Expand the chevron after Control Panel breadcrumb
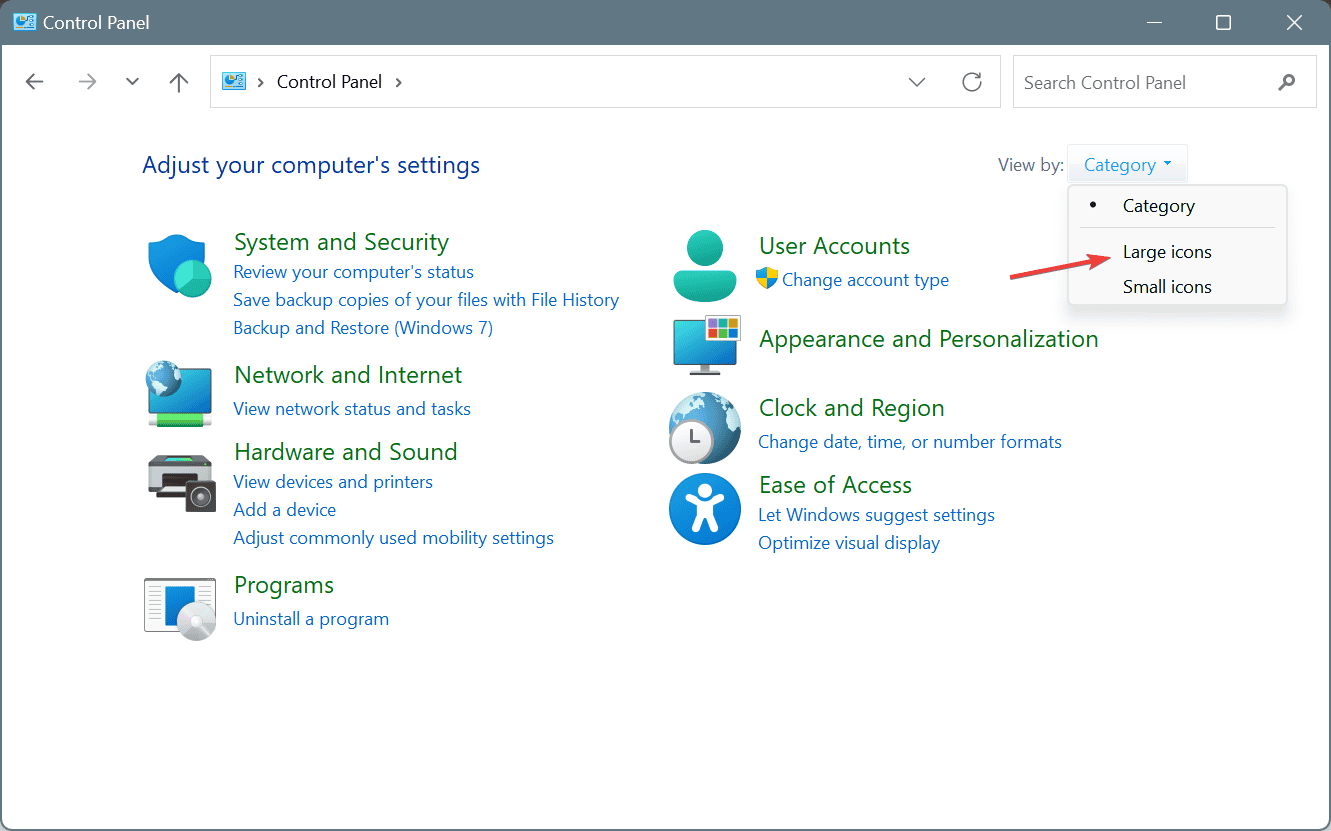This screenshot has height=831, width=1331. (399, 82)
